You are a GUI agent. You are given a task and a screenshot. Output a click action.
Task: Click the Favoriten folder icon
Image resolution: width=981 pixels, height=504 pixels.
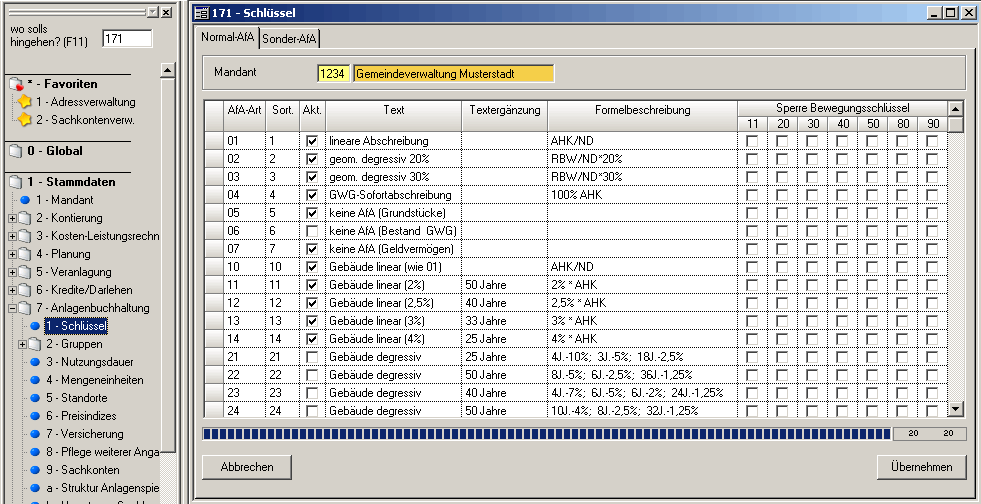pos(17,84)
